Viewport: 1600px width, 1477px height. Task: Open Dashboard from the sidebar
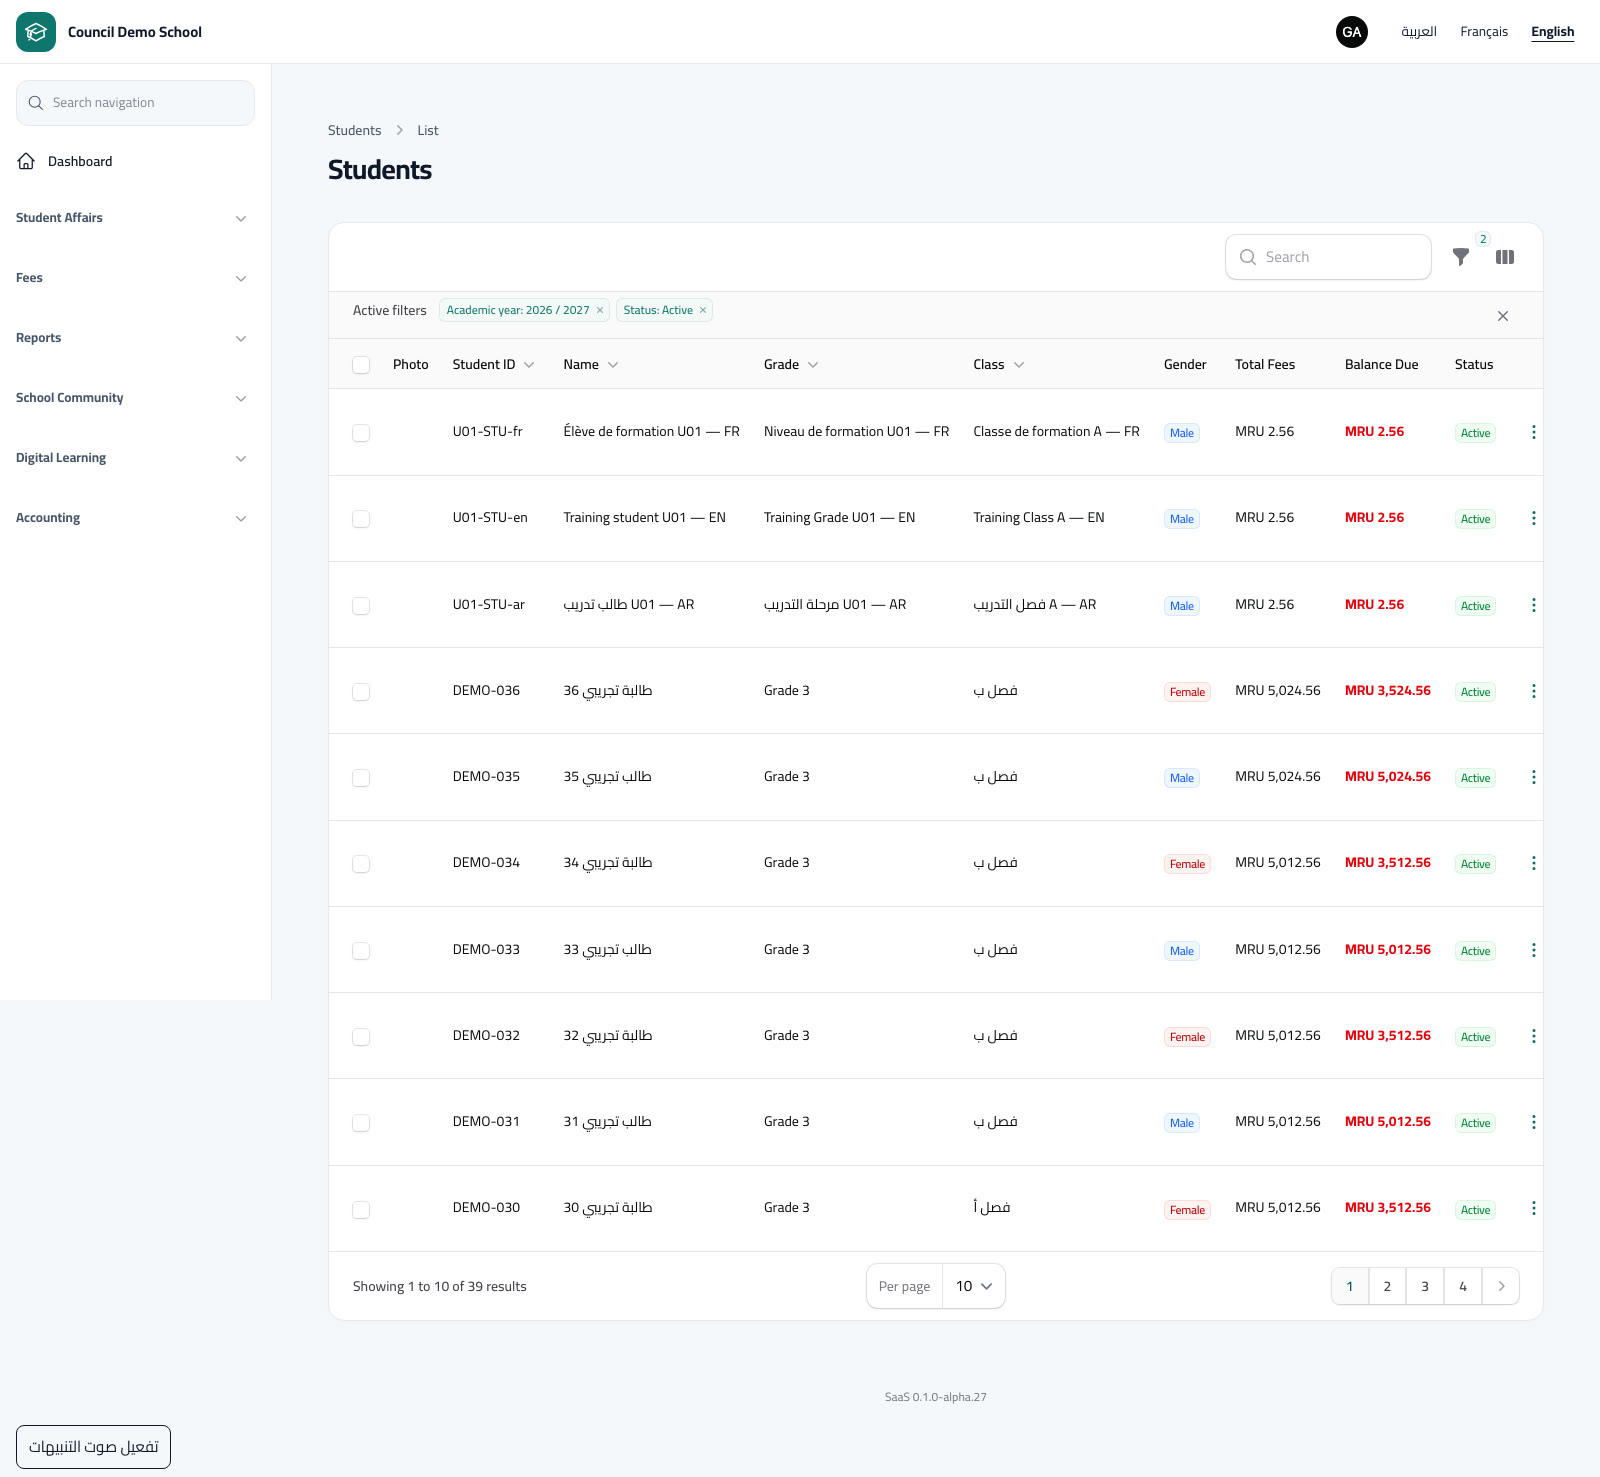80,161
